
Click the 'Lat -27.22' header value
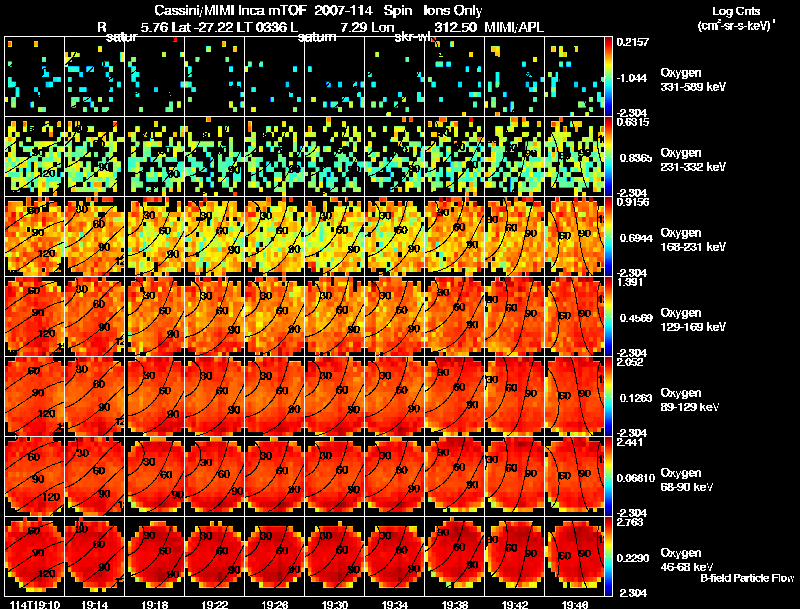[x=204, y=27]
